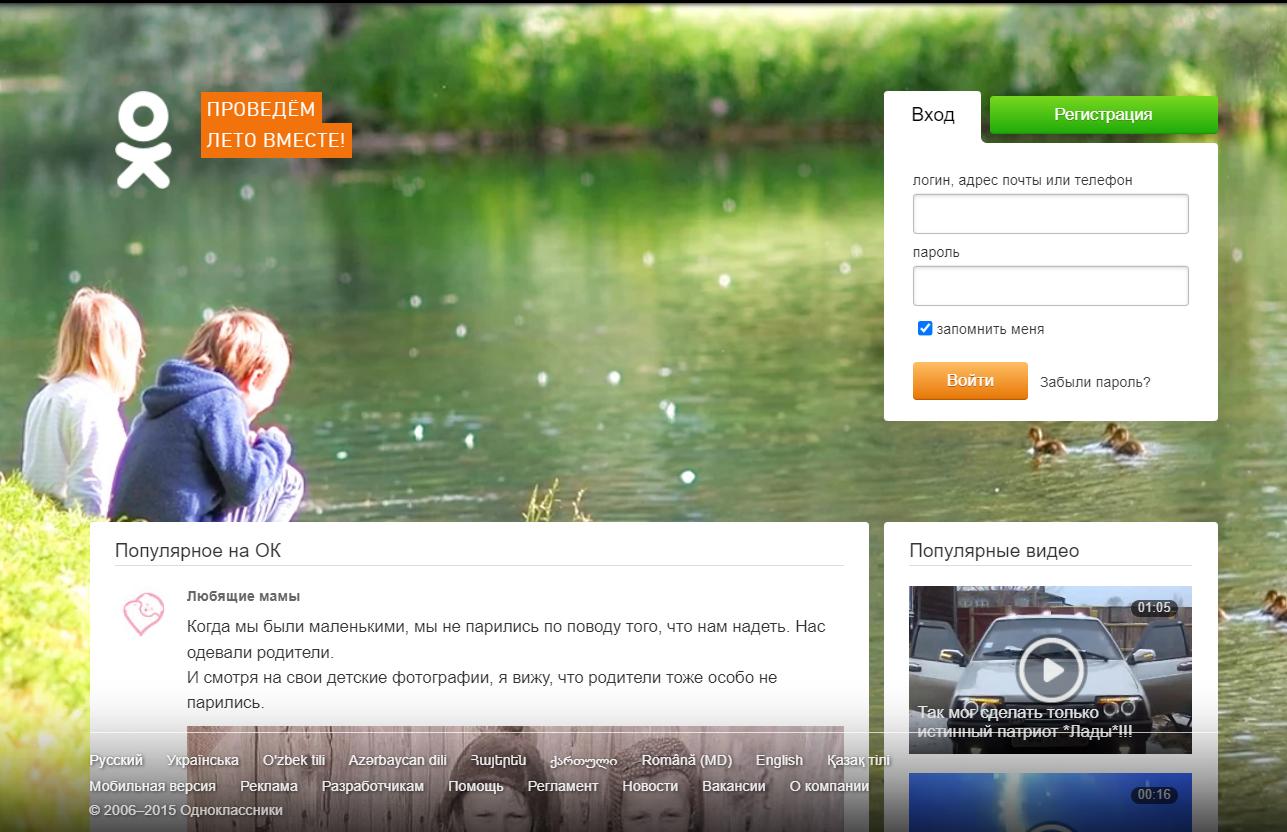Open the Любящие мамы group link

click(243, 596)
